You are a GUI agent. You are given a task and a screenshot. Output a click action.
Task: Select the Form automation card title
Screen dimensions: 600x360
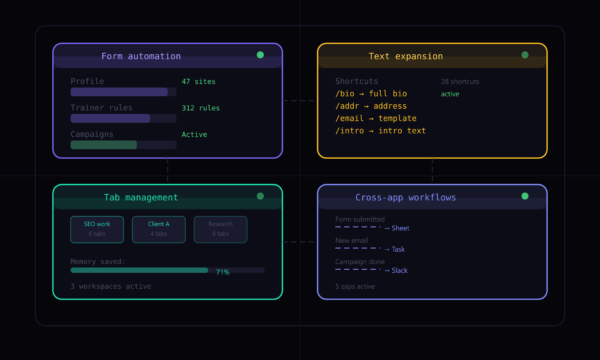(141, 56)
